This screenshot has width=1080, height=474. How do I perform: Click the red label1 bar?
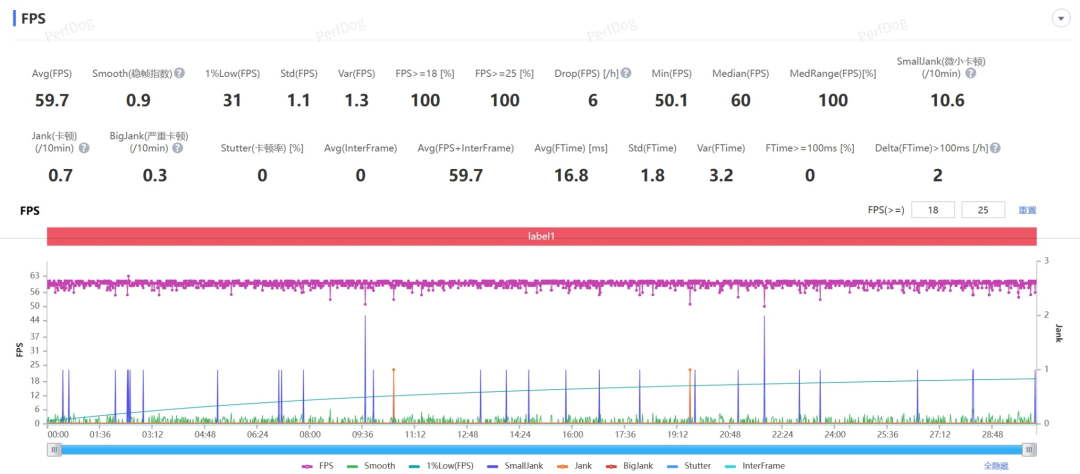(541, 236)
